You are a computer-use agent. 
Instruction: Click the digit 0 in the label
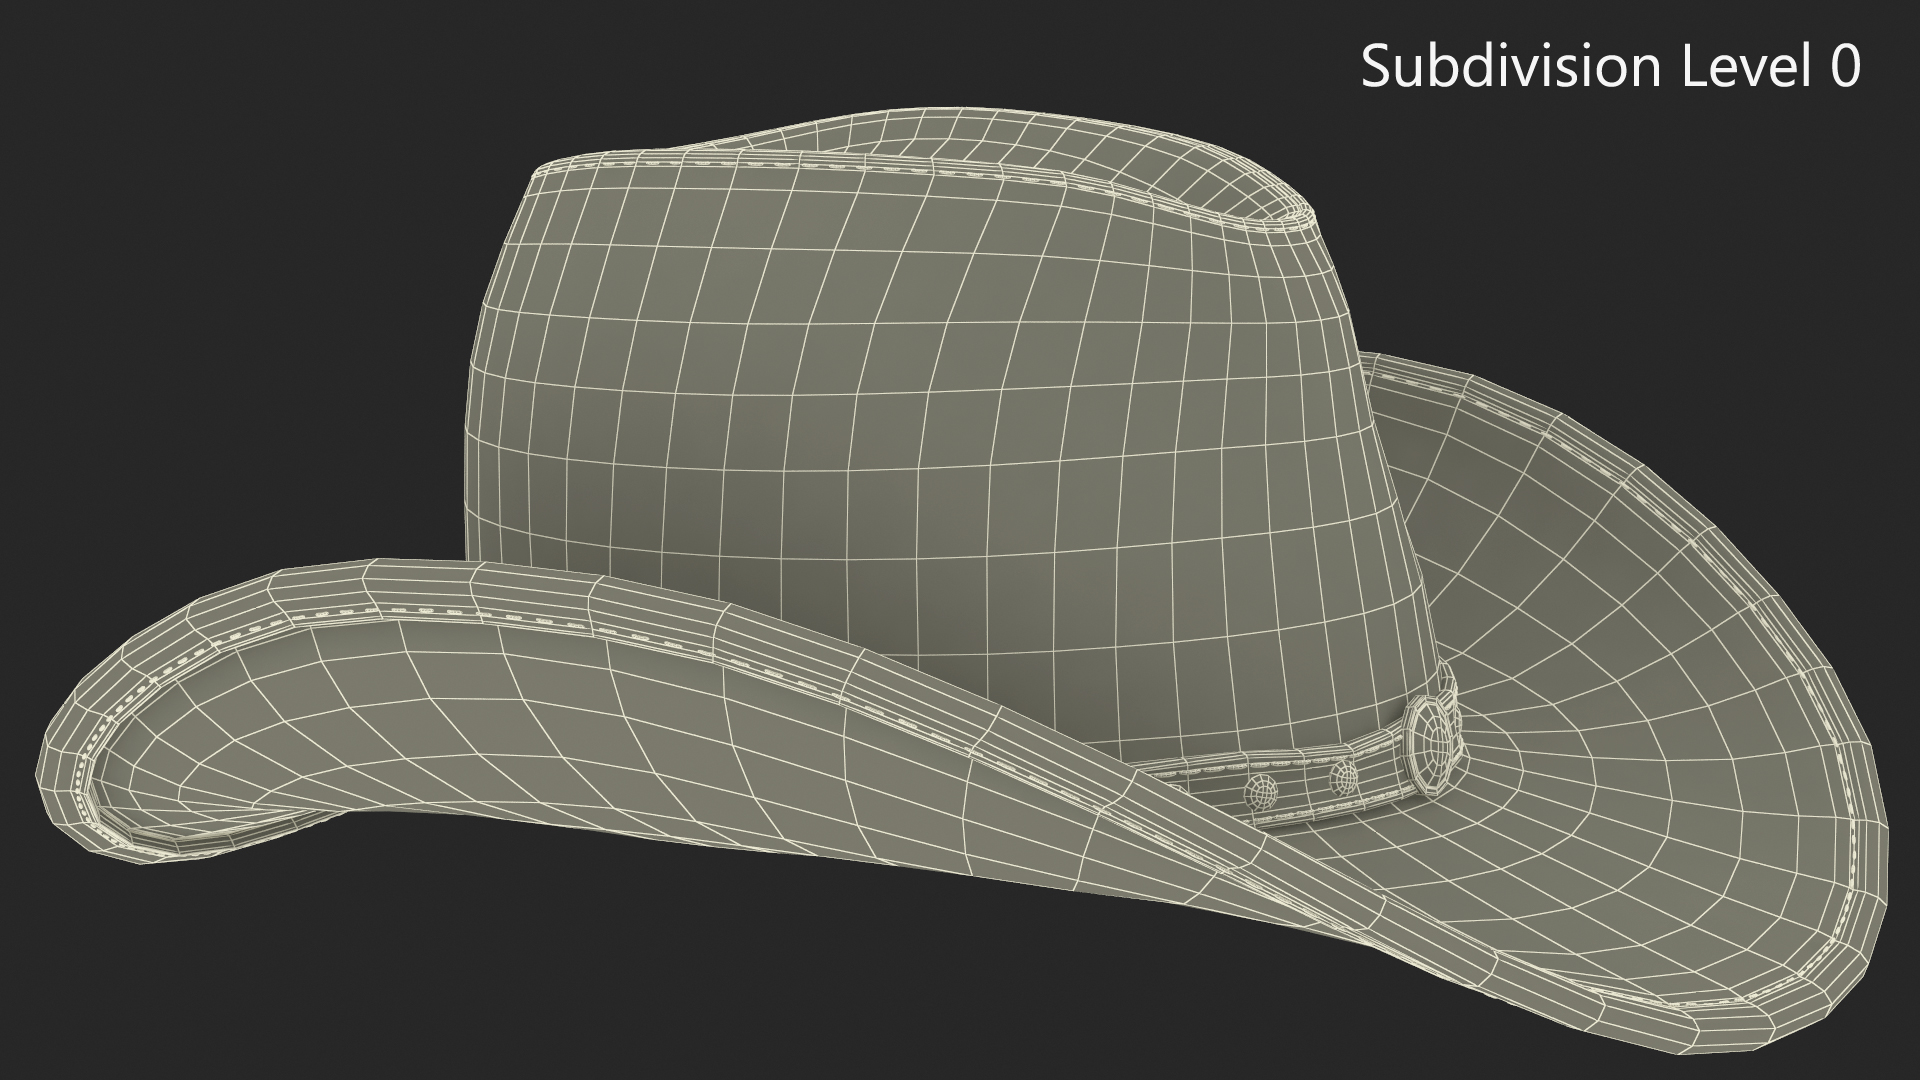pyautogui.click(x=1845, y=67)
